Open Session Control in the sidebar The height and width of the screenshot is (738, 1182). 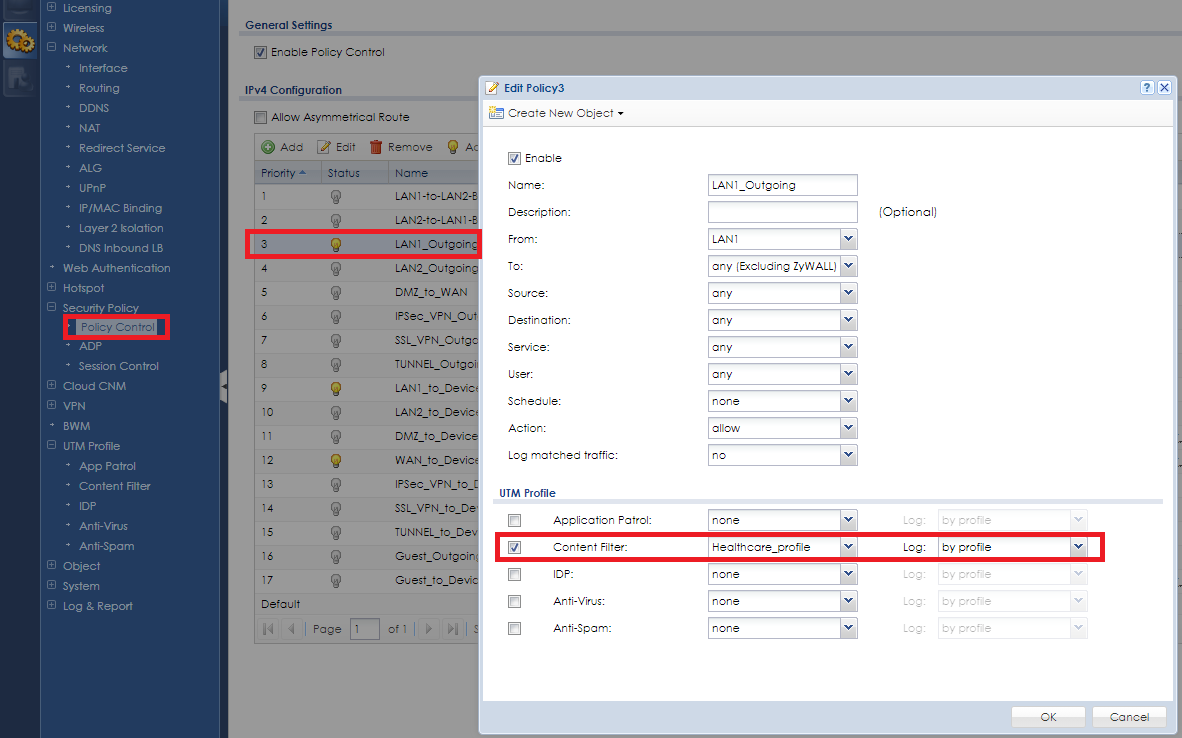point(118,366)
